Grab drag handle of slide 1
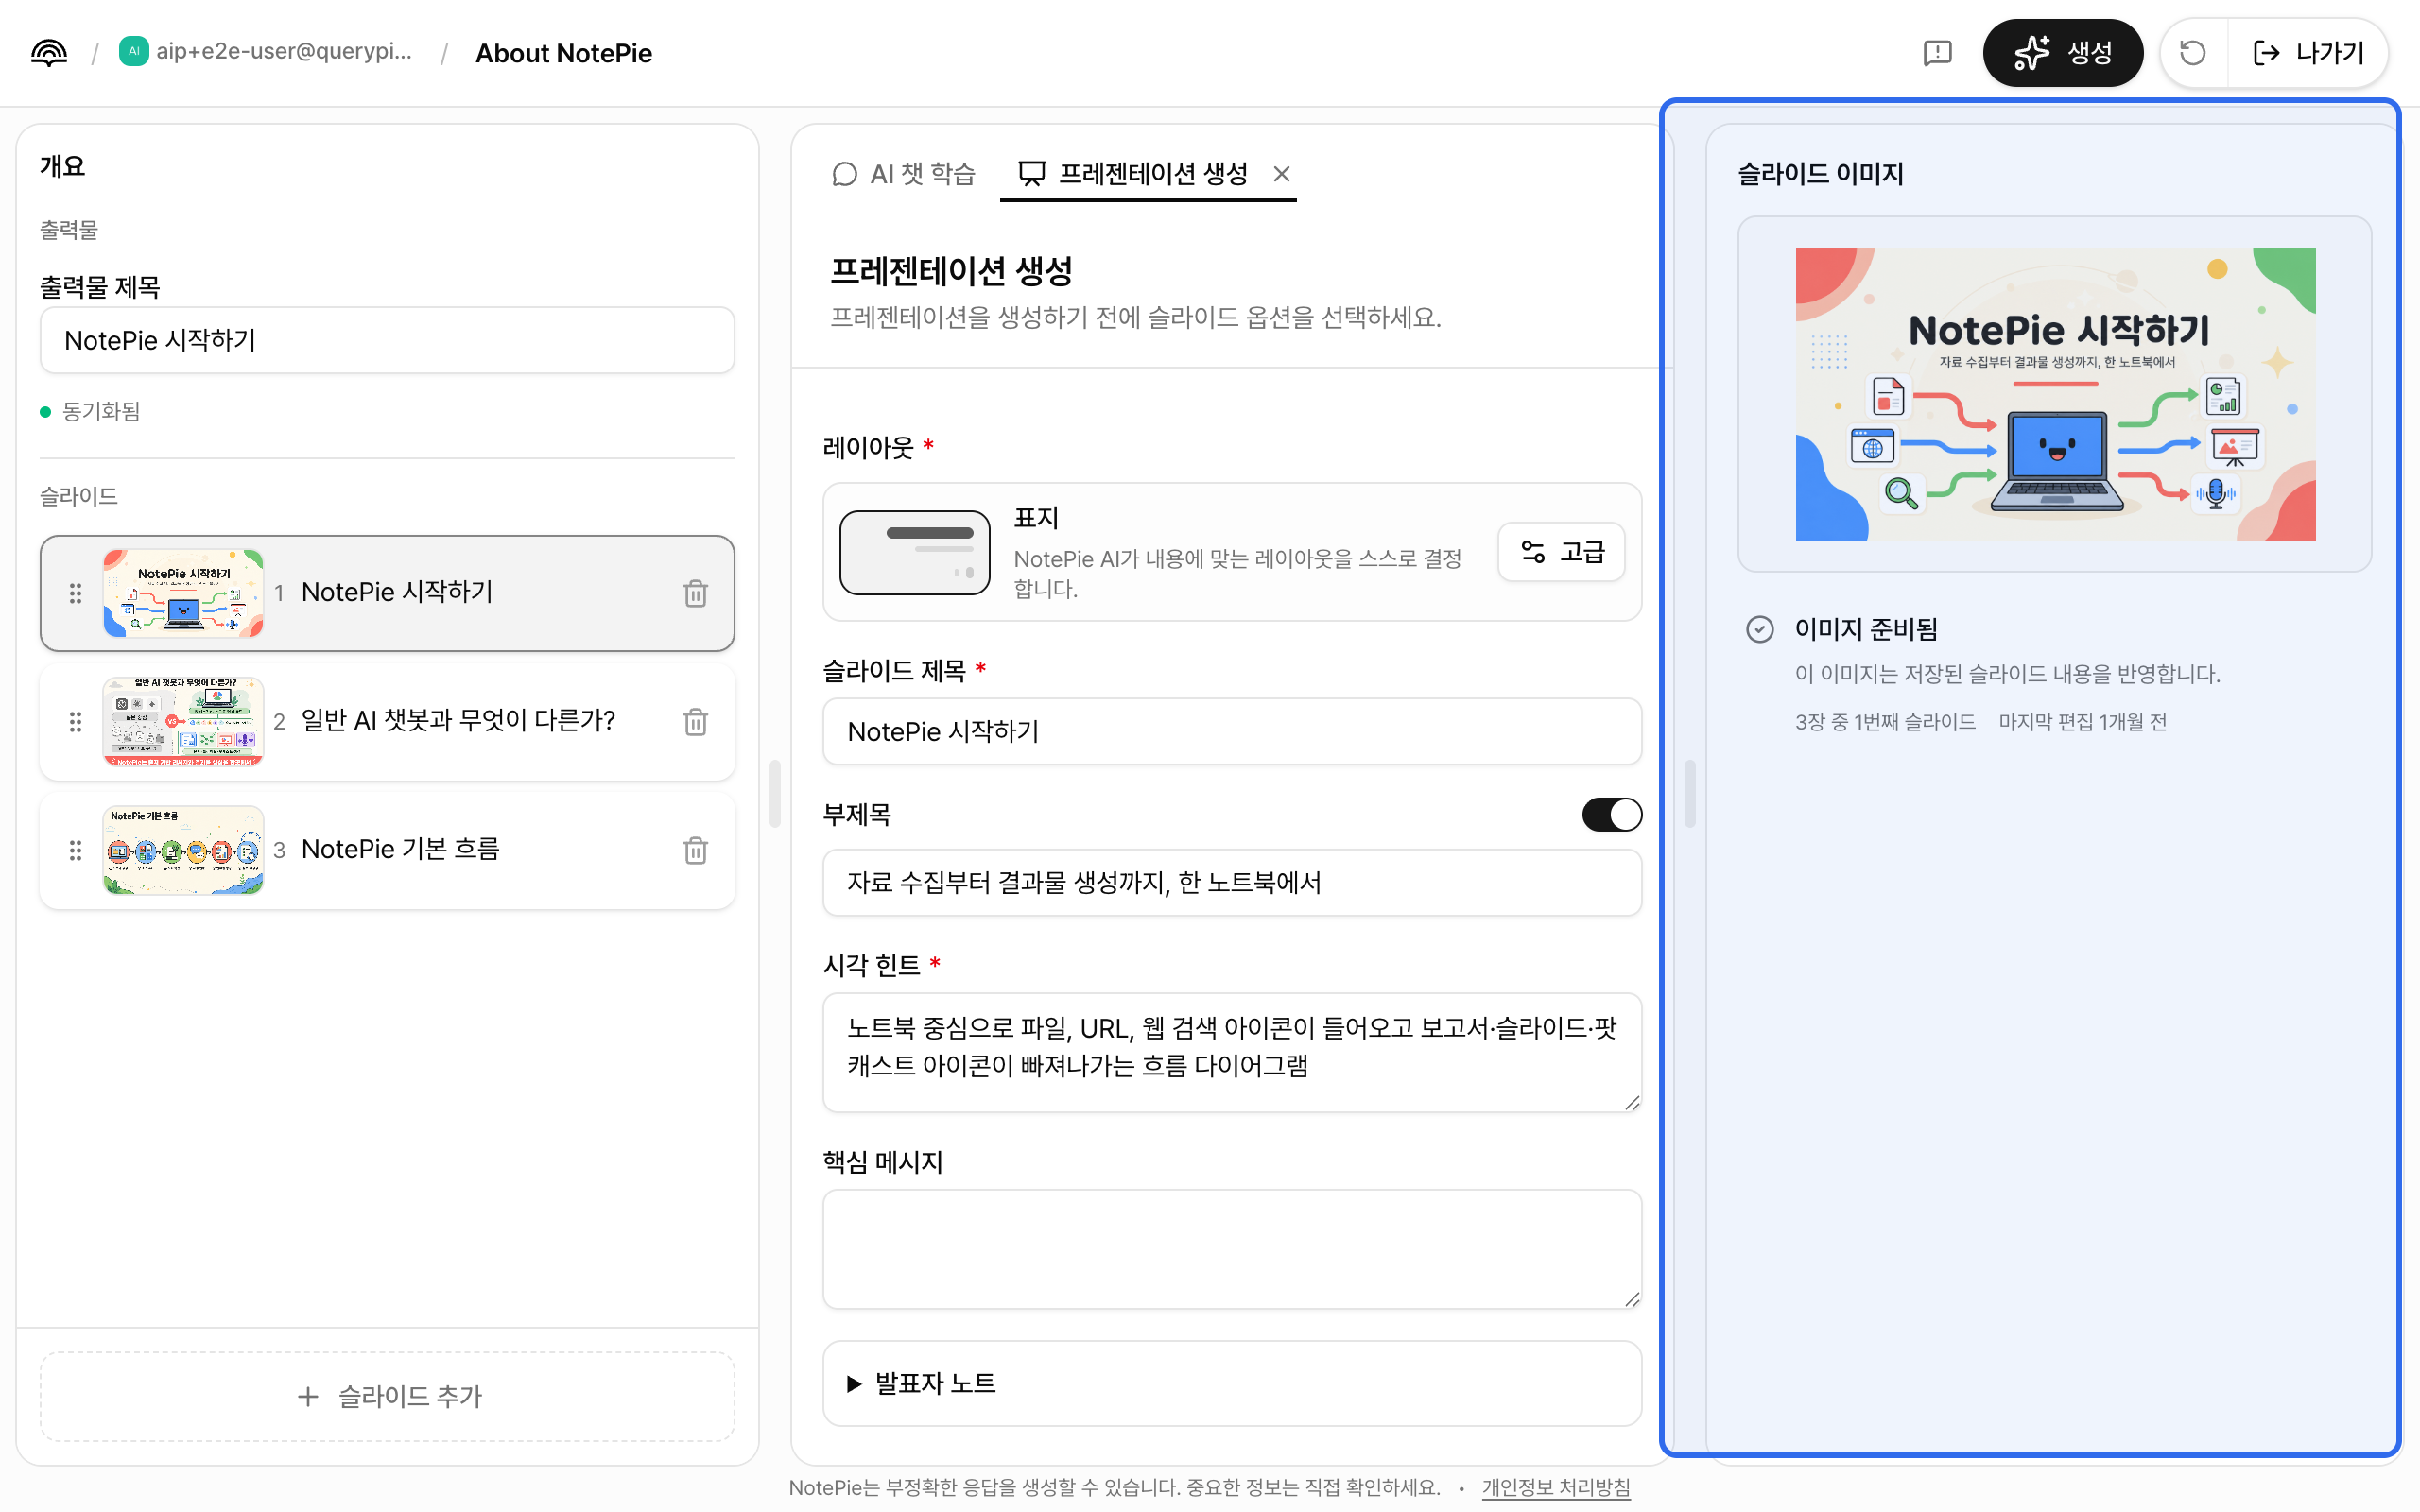The width and height of the screenshot is (2420, 1512). [75, 593]
